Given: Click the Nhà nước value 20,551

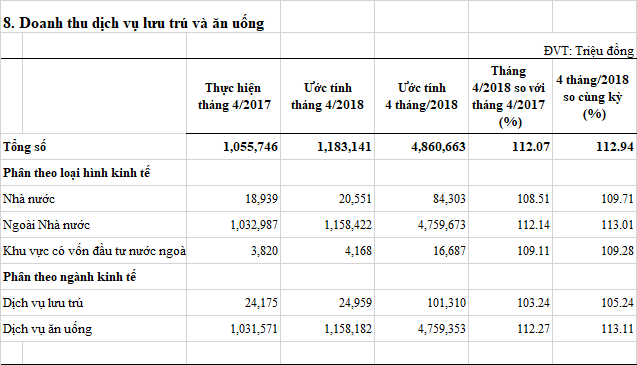Looking at the screenshot, I should 355,199.
